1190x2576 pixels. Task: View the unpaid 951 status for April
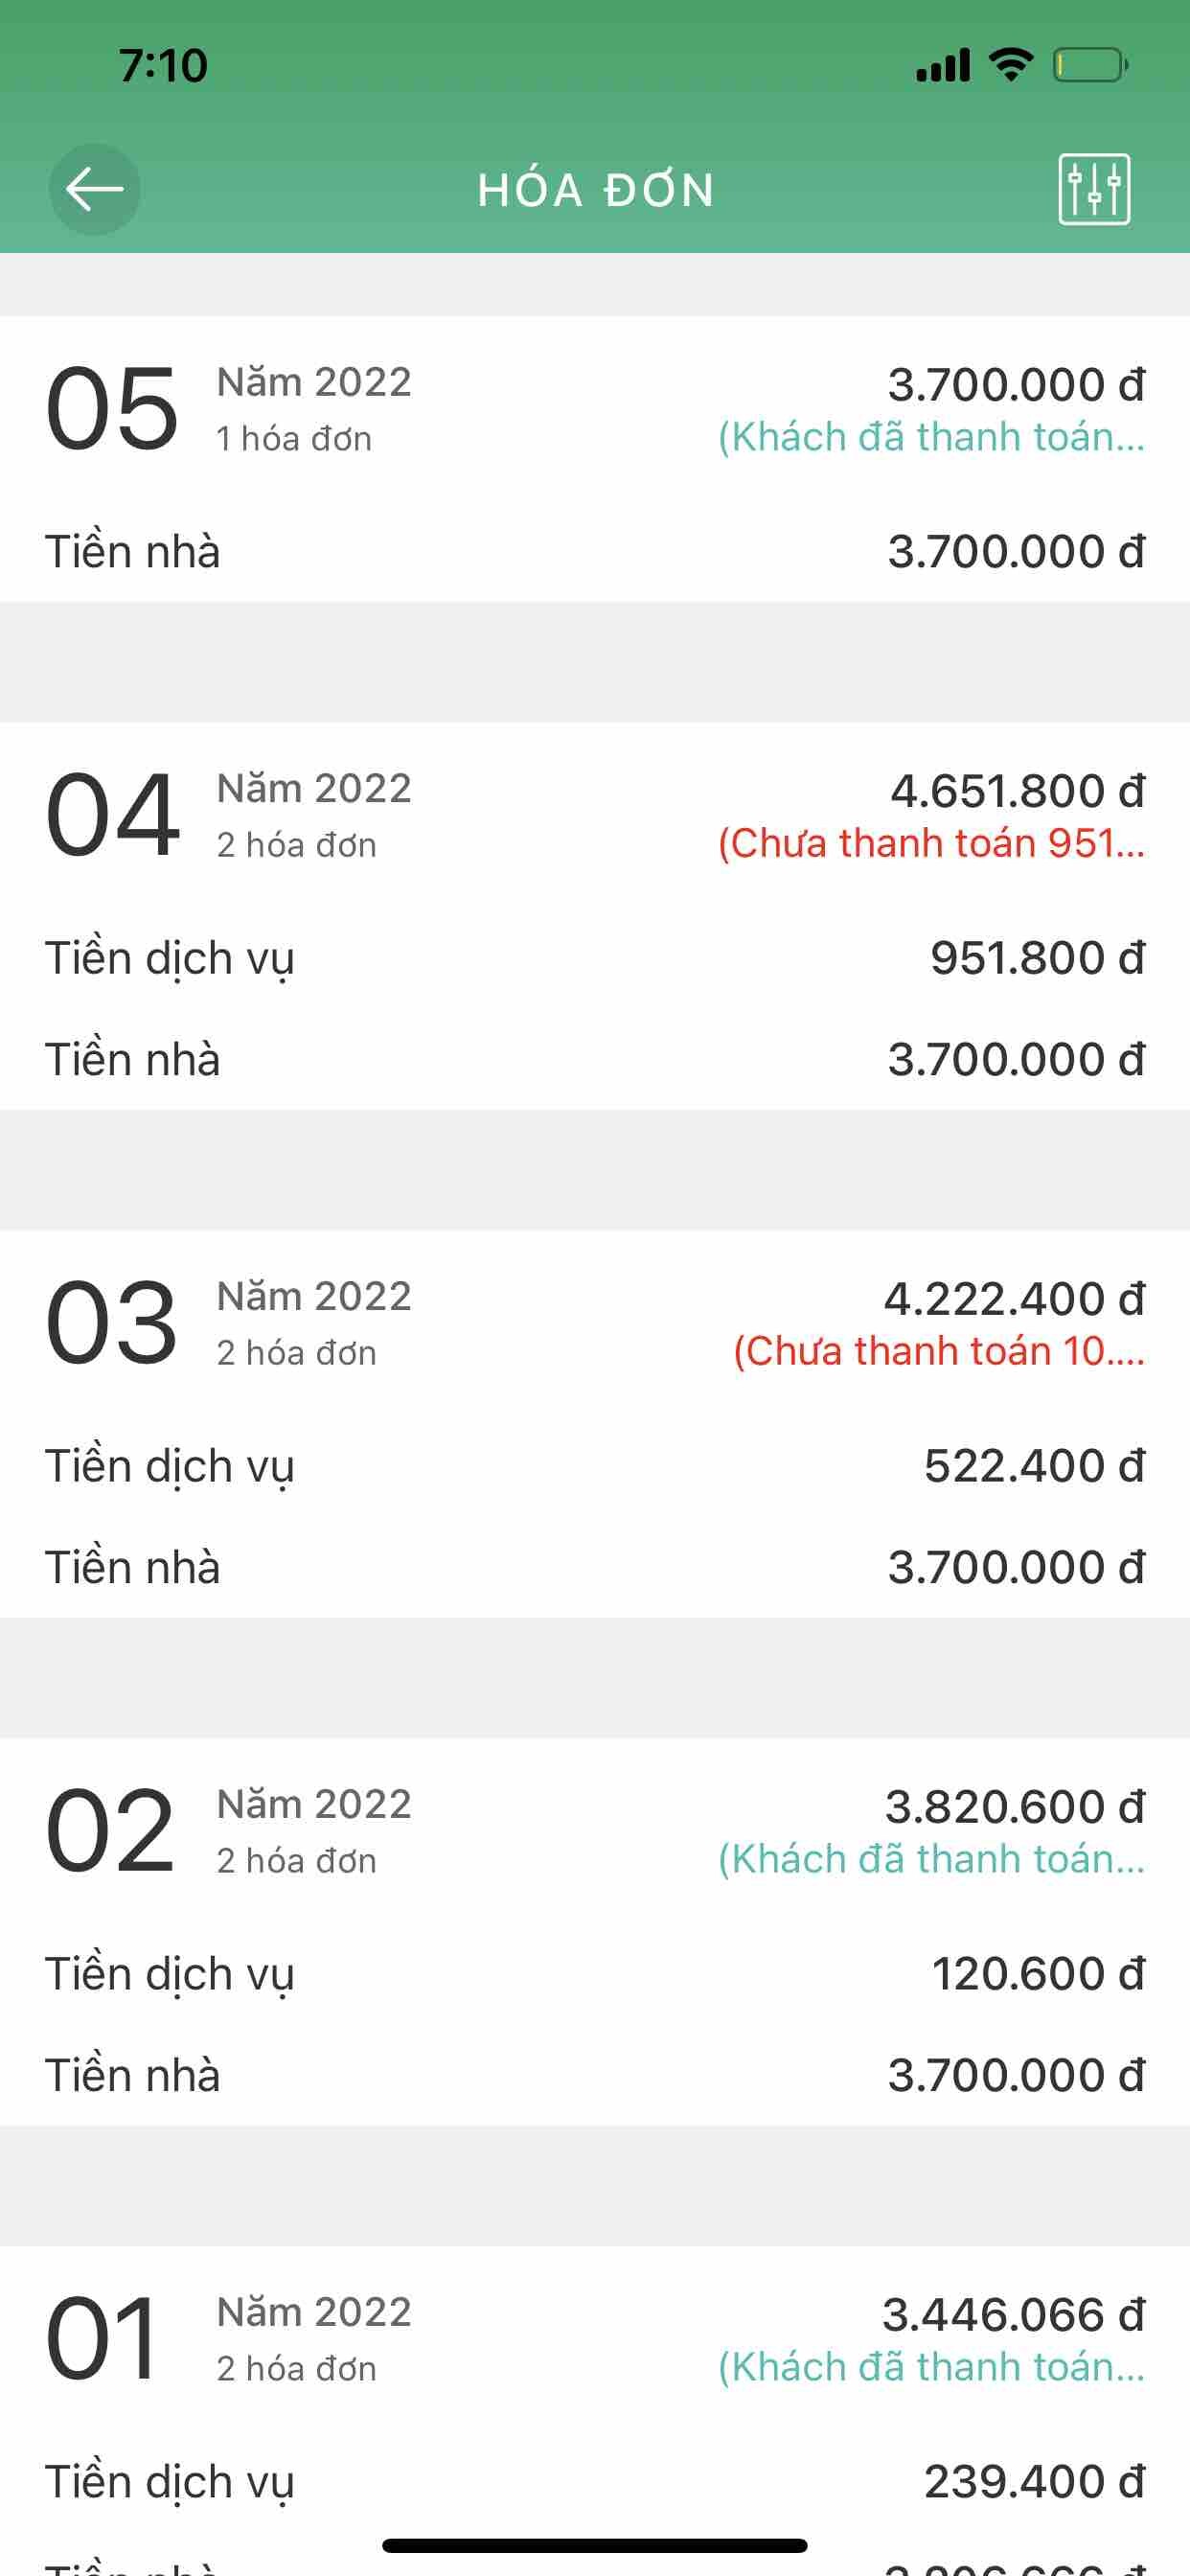931,844
